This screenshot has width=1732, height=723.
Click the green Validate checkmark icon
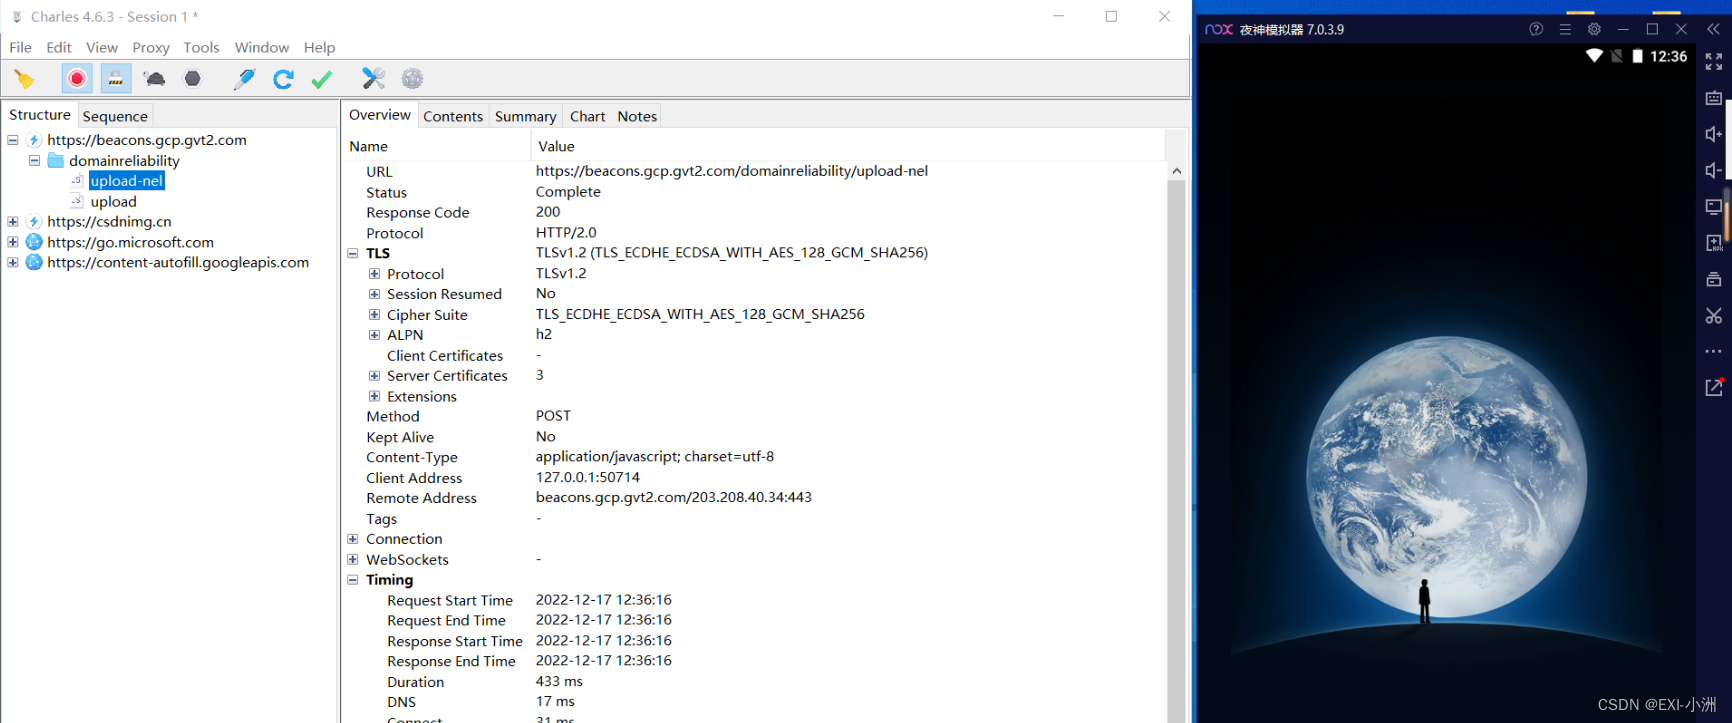coord(322,79)
